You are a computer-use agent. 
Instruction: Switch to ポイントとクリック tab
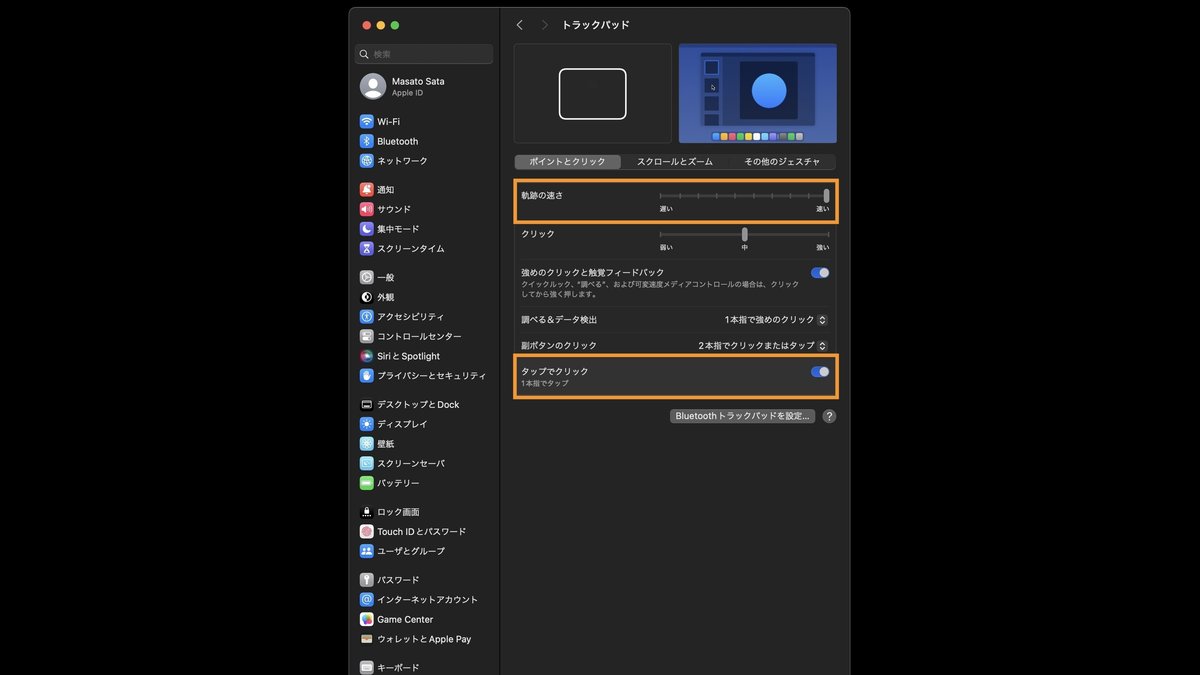[567, 162]
